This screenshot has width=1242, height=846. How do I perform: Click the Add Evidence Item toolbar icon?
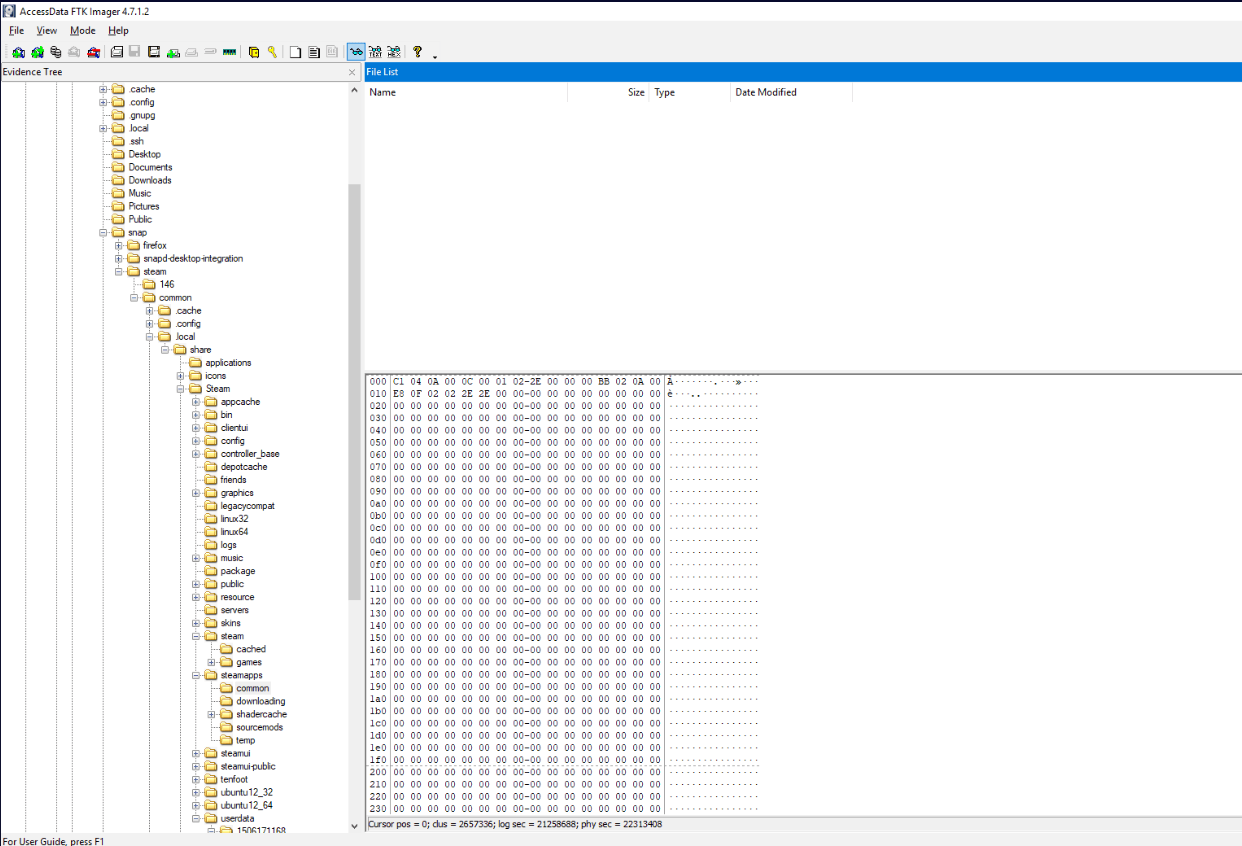[18, 52]
